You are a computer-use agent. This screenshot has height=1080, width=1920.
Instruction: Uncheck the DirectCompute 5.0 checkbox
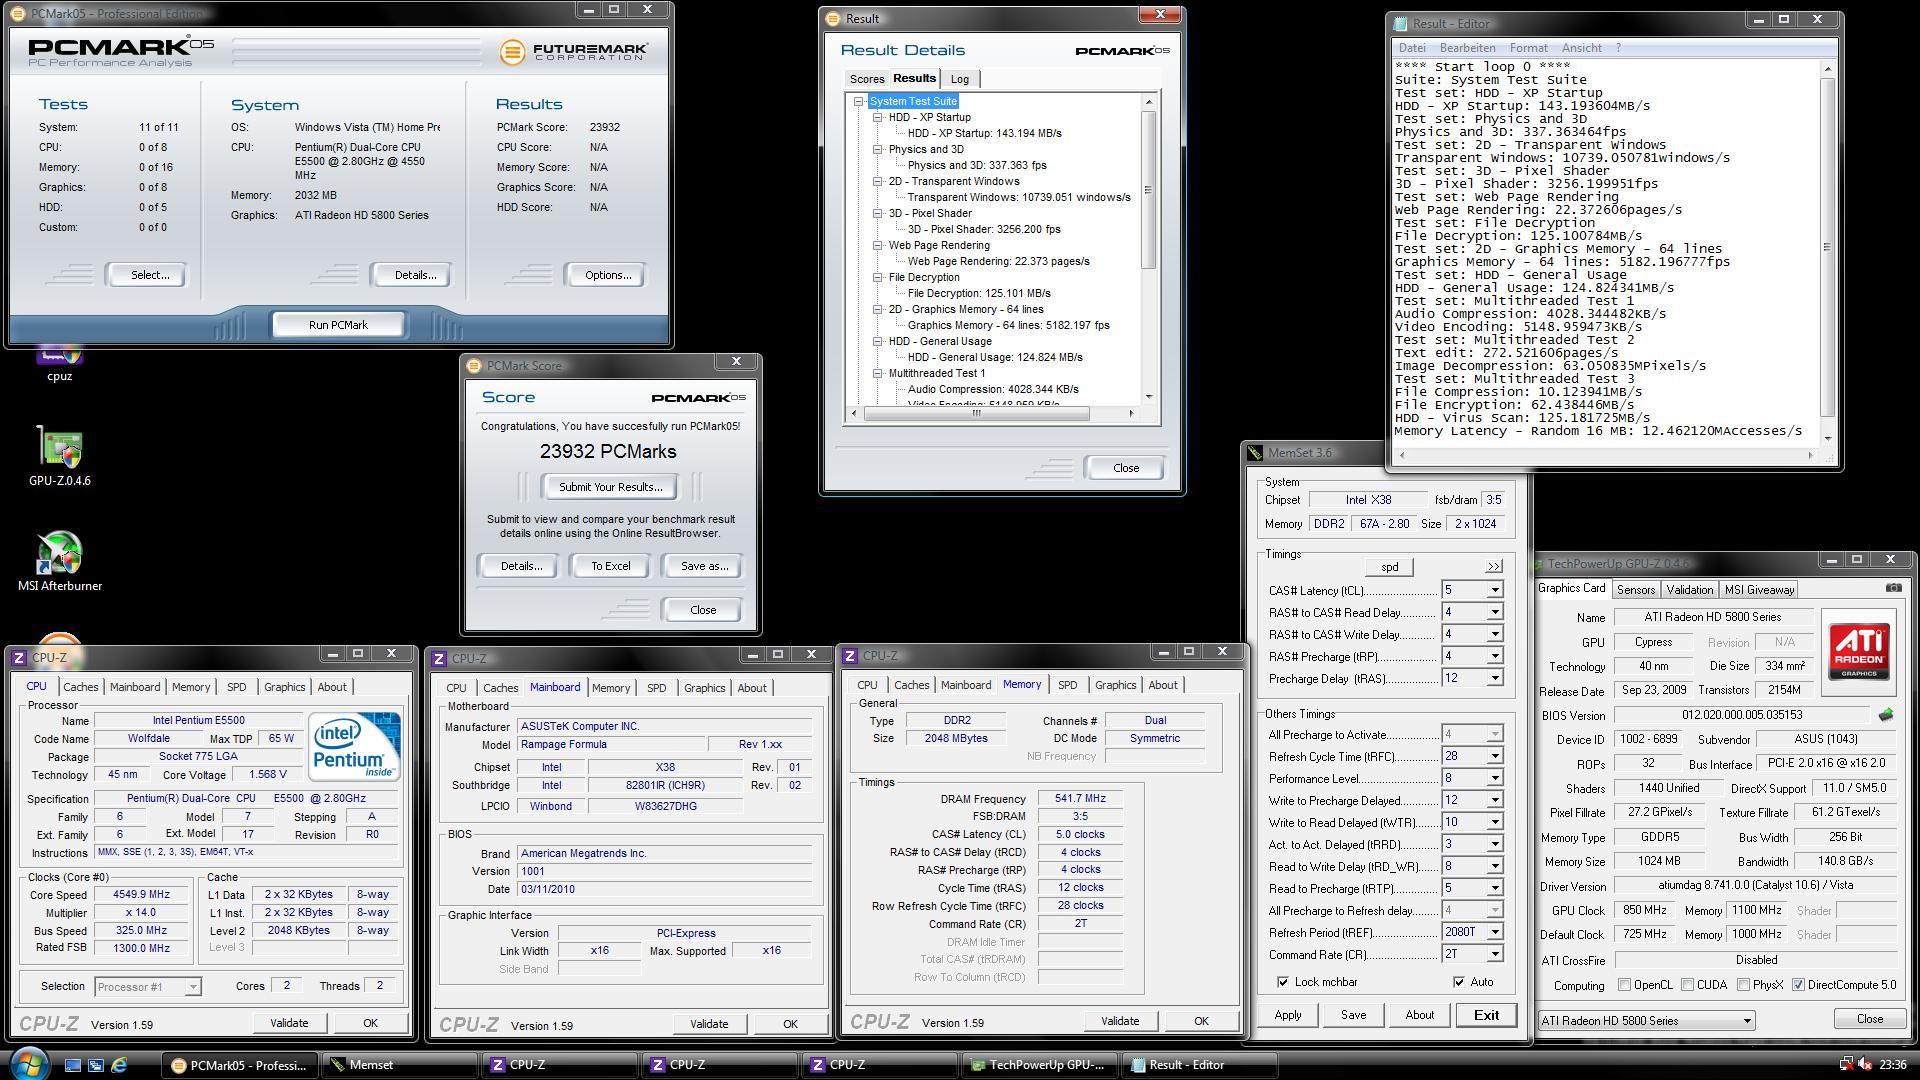(1798, 985)
